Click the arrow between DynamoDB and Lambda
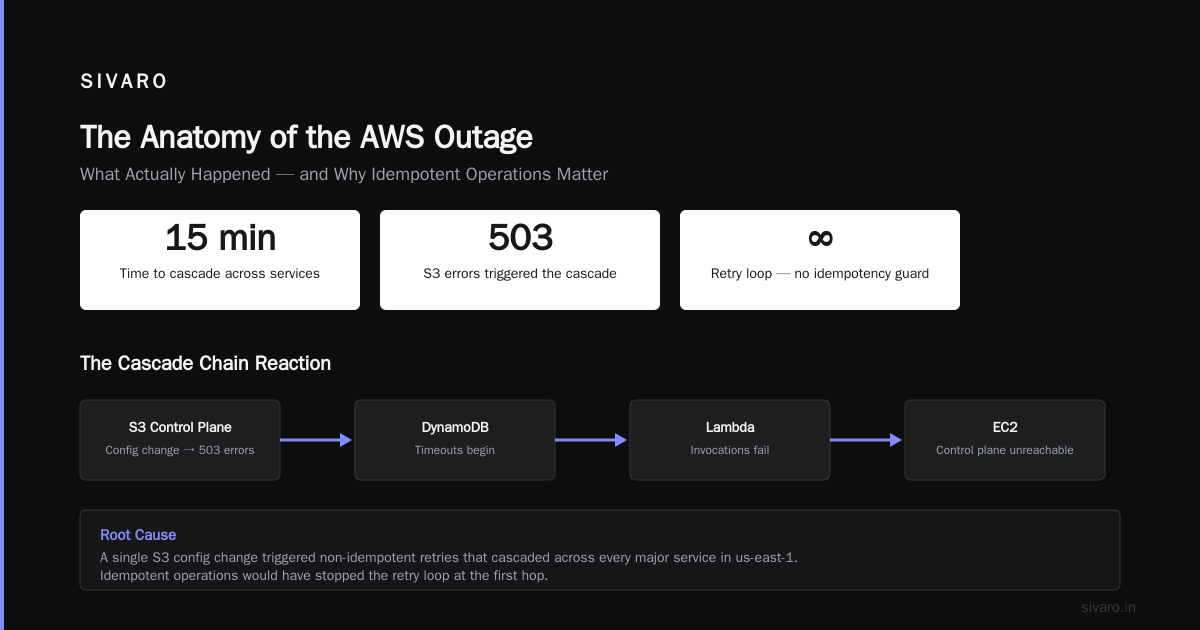The width and height of the screenshot is (1200, 630). point(592,440)
